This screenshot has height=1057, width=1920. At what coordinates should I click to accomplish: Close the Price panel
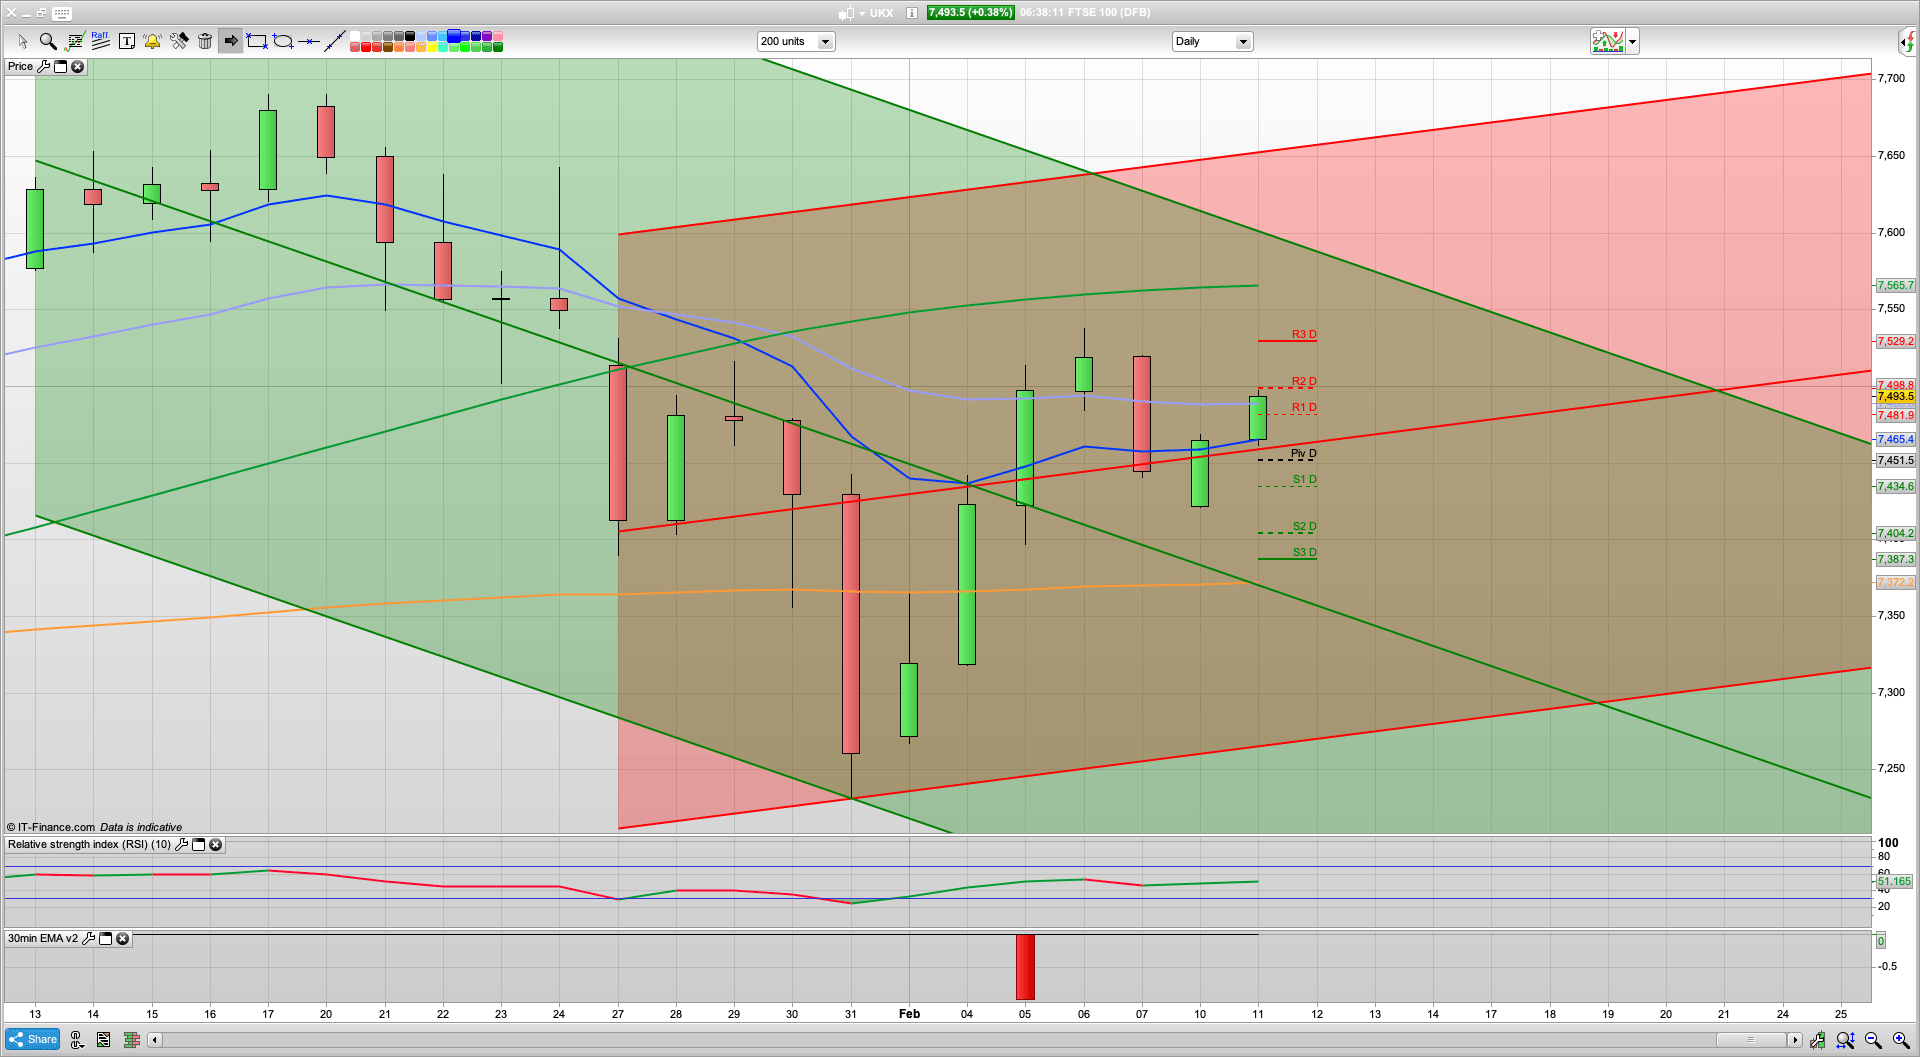click(77, 66)
